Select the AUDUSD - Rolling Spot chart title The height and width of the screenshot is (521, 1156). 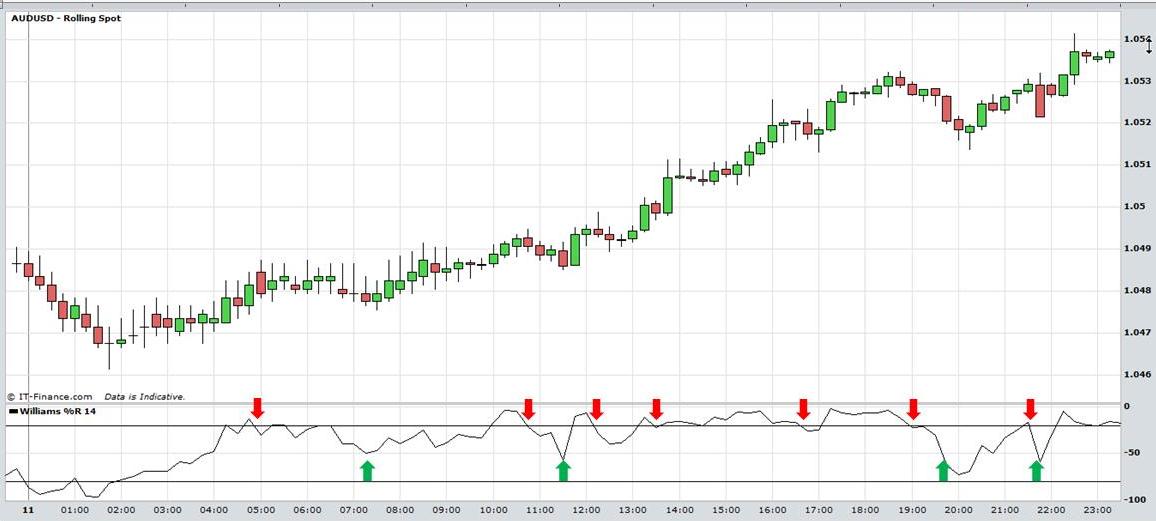65,18
